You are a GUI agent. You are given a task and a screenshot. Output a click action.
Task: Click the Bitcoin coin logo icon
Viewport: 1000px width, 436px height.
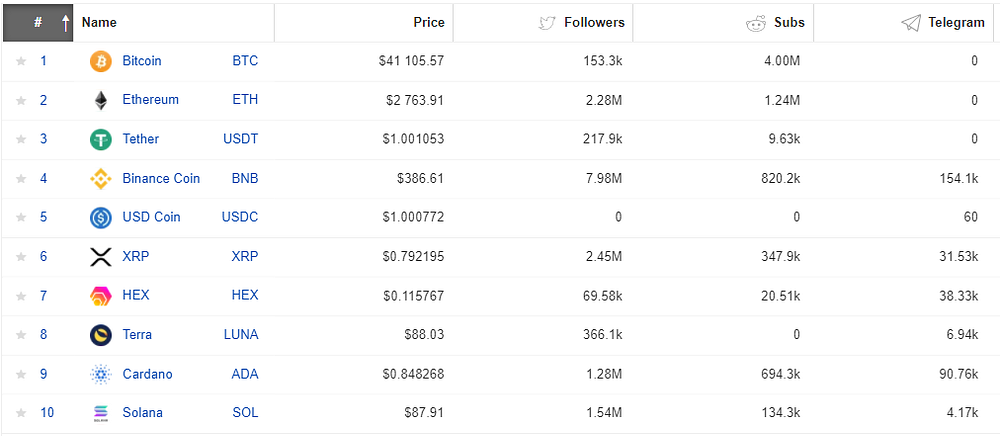coord(101,62)
